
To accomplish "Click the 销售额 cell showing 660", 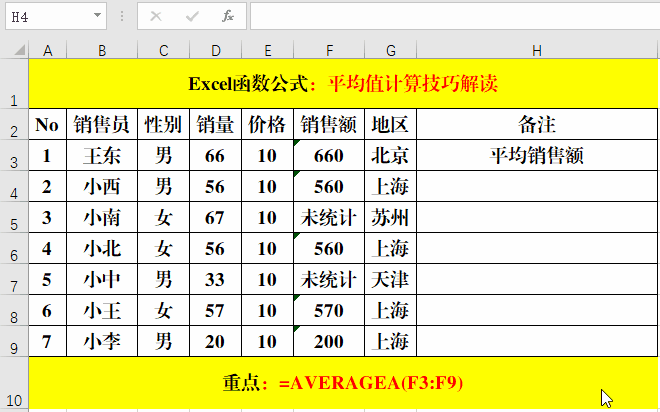I will tap(329, 156).
